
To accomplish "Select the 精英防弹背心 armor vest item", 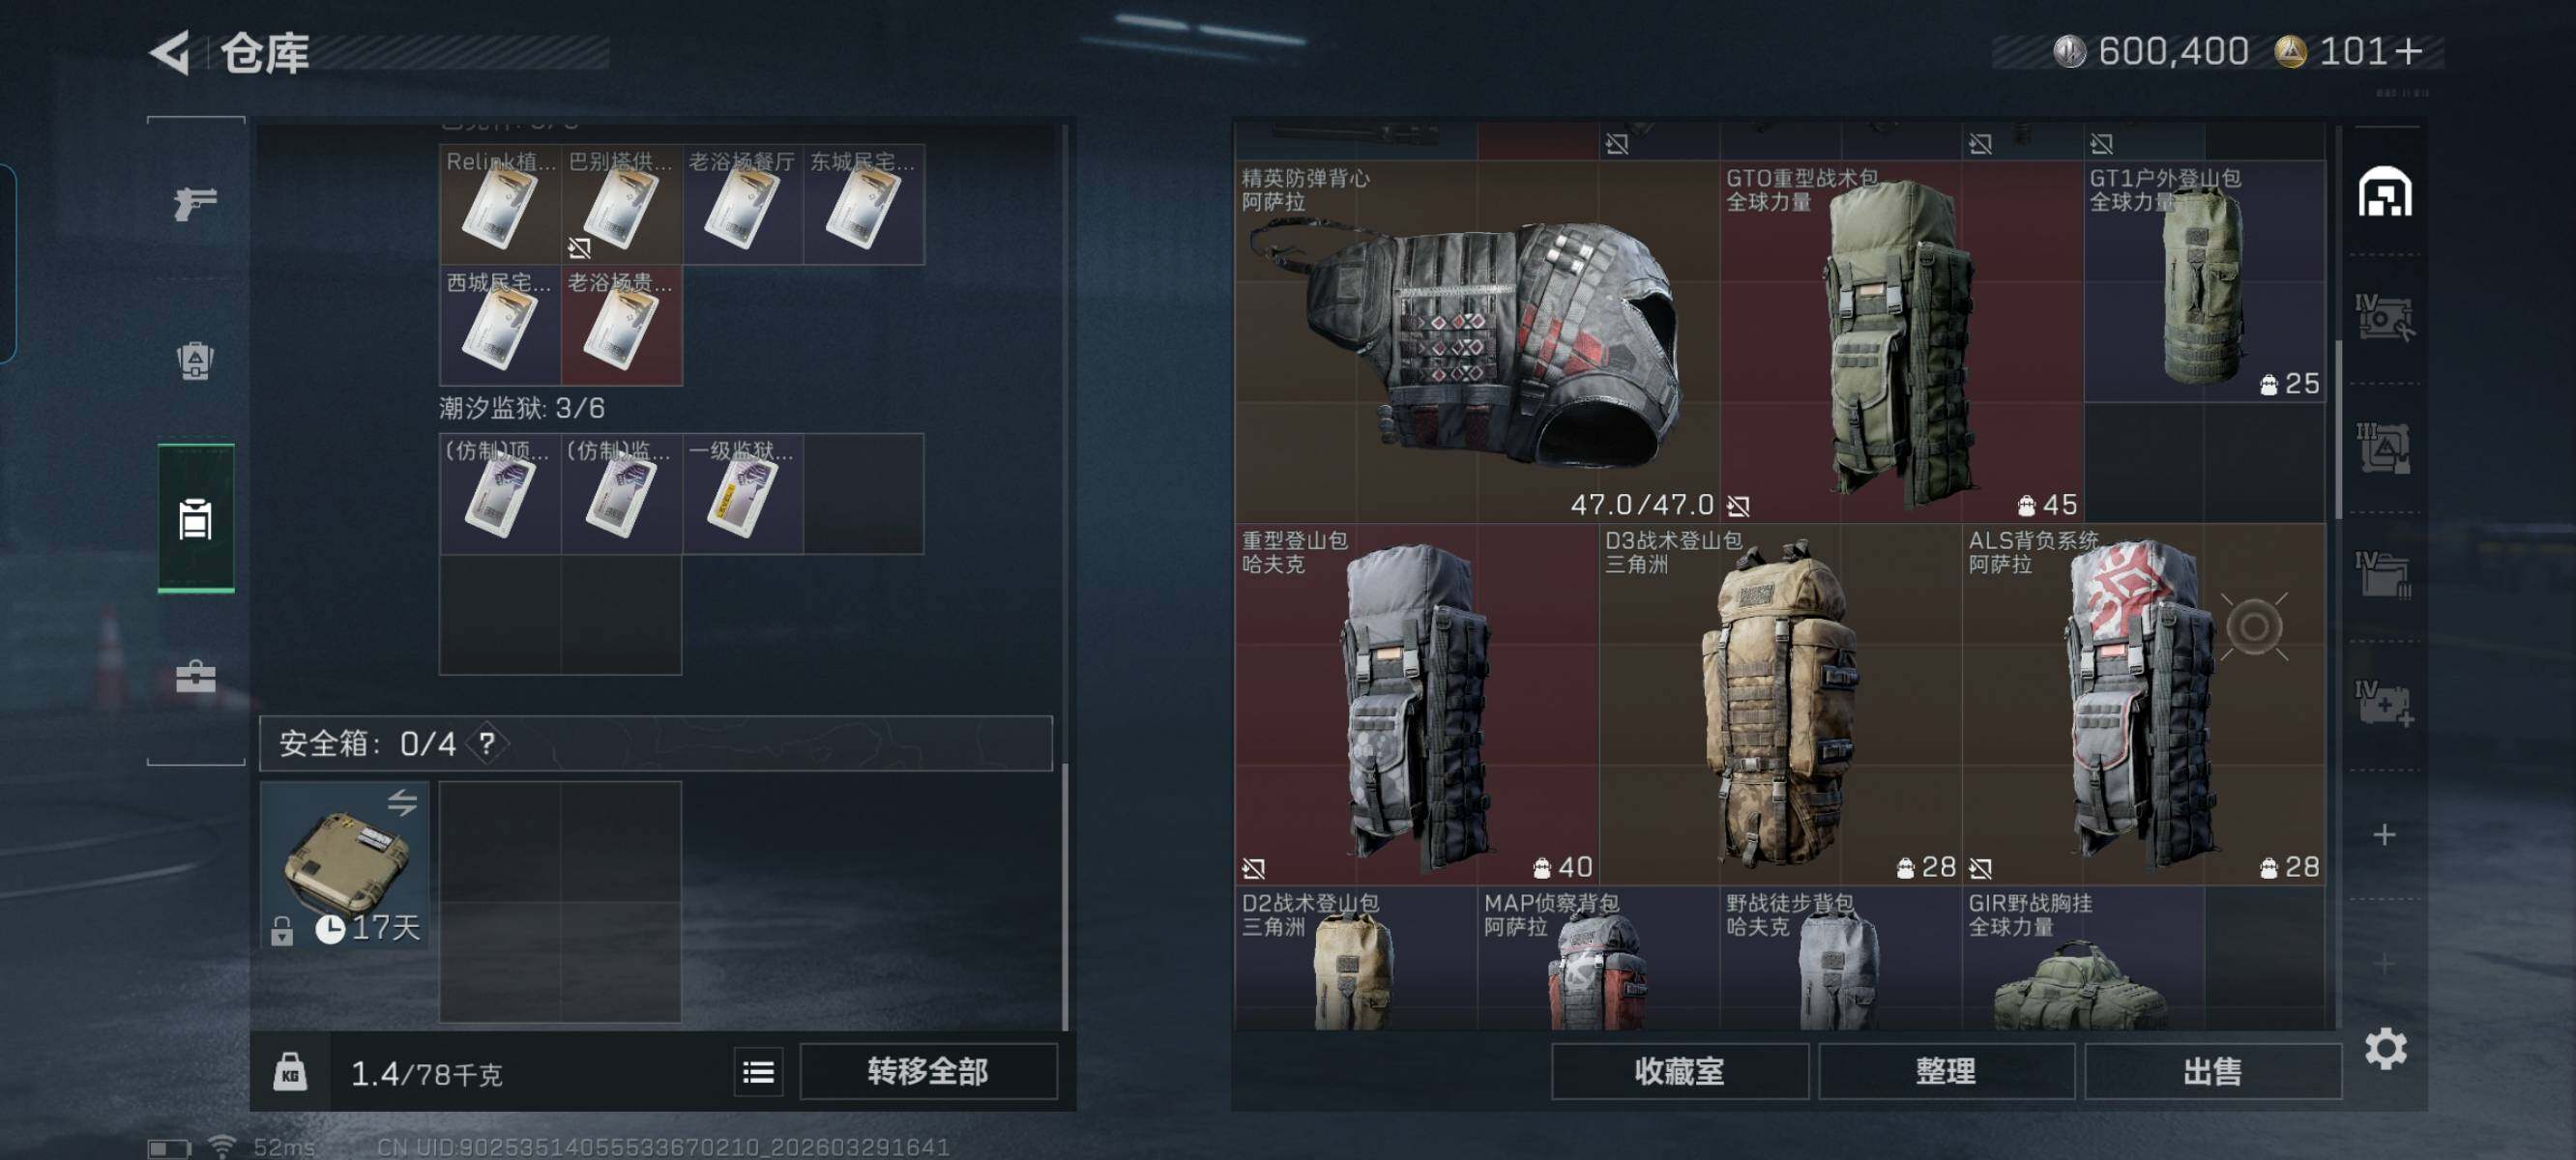I will tap(1477, 341).
